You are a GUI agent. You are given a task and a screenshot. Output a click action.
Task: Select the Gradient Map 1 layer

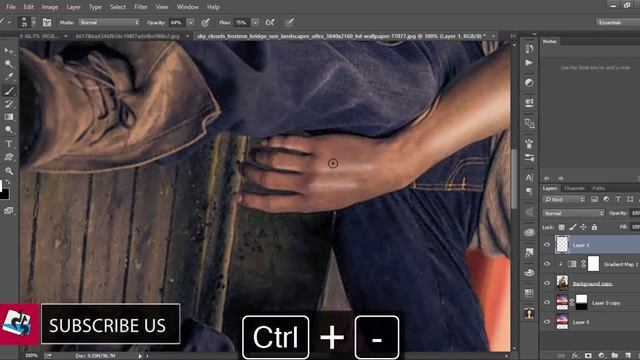point(621,264)
